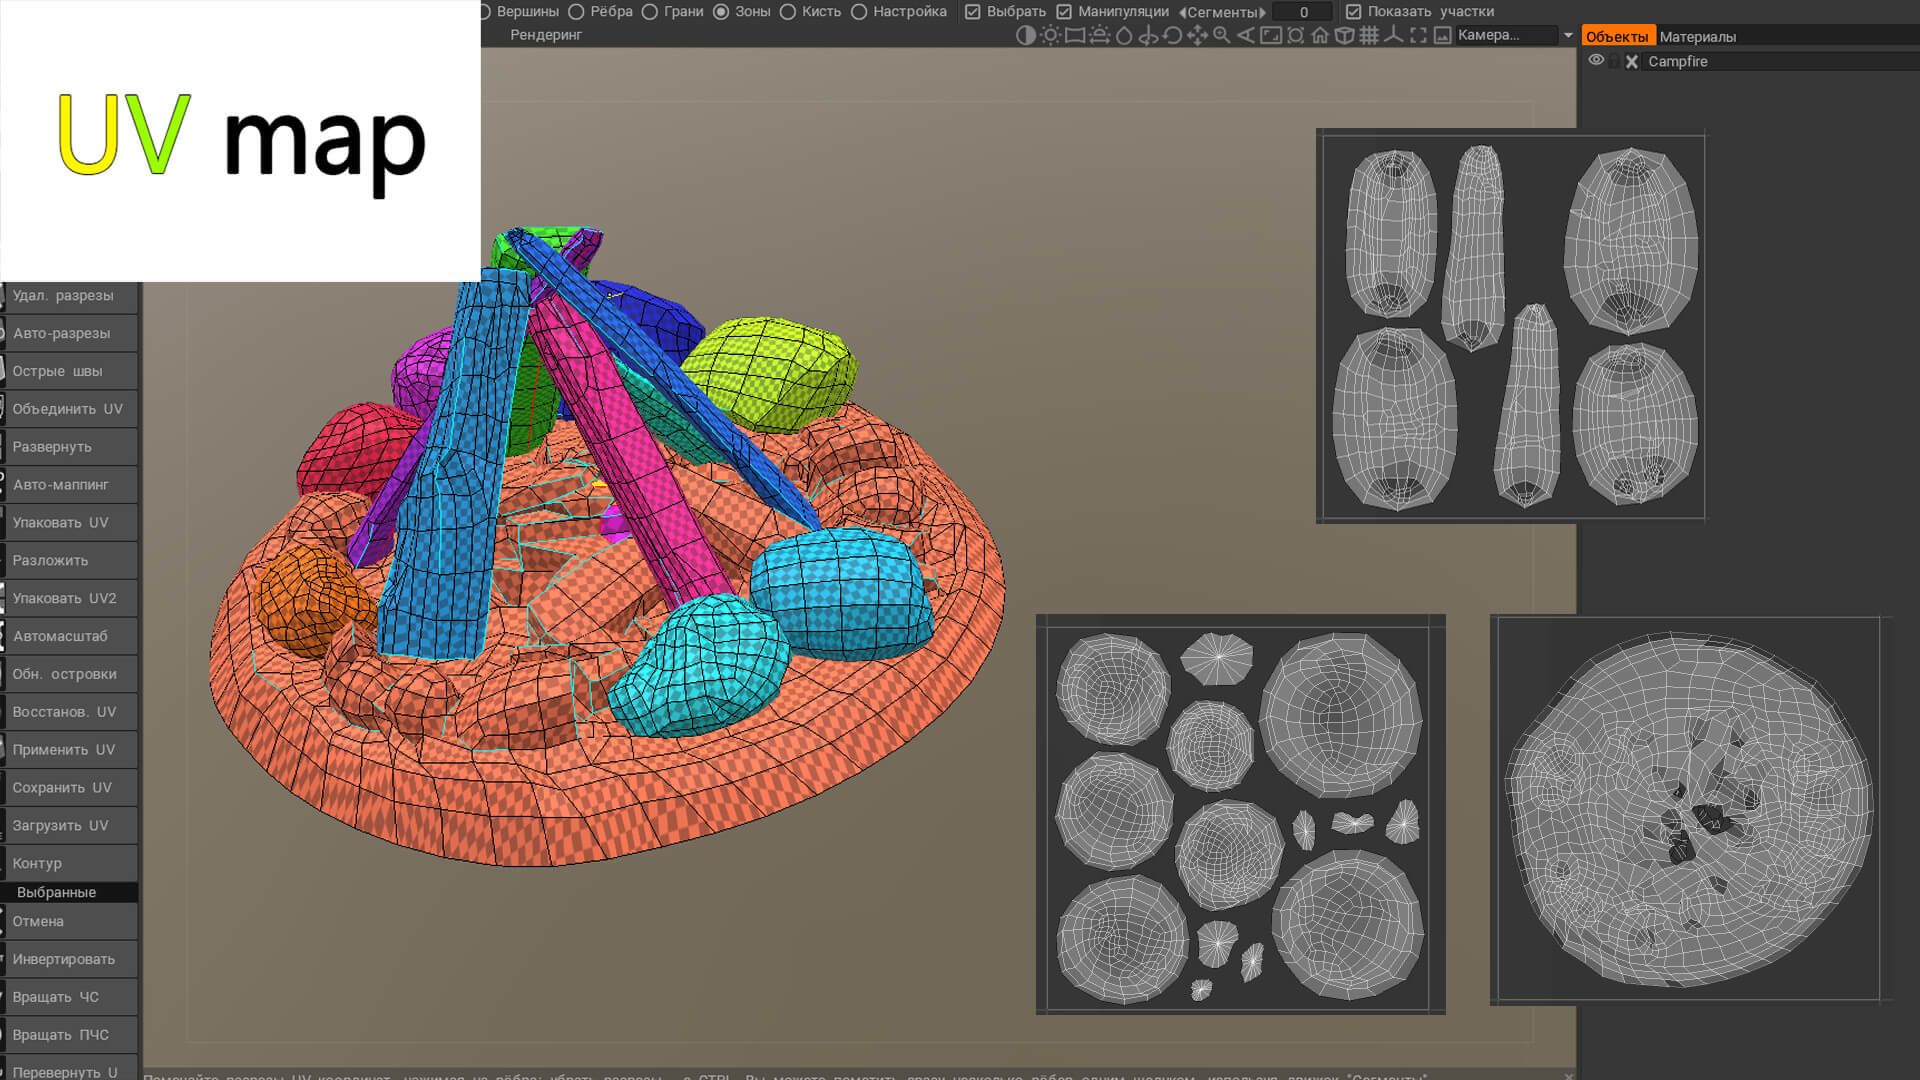Image resolution: width=1920 pixels, height=1080 pixels.
Task: Click the axis gizmo icon
Action: click(x=1393, y=36)
